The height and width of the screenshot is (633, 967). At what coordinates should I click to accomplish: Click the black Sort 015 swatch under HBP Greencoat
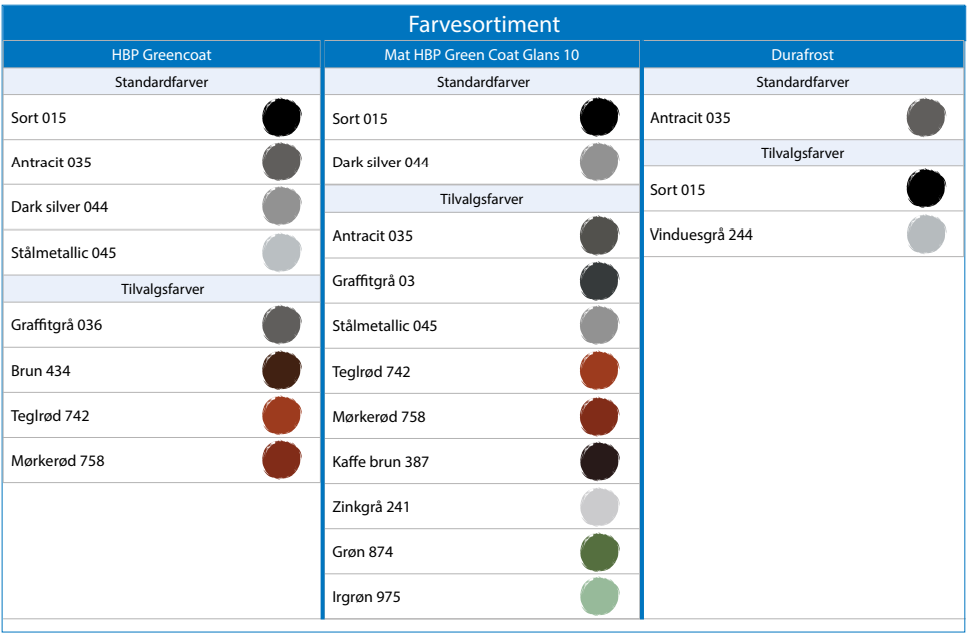click(x=282, y=117)
